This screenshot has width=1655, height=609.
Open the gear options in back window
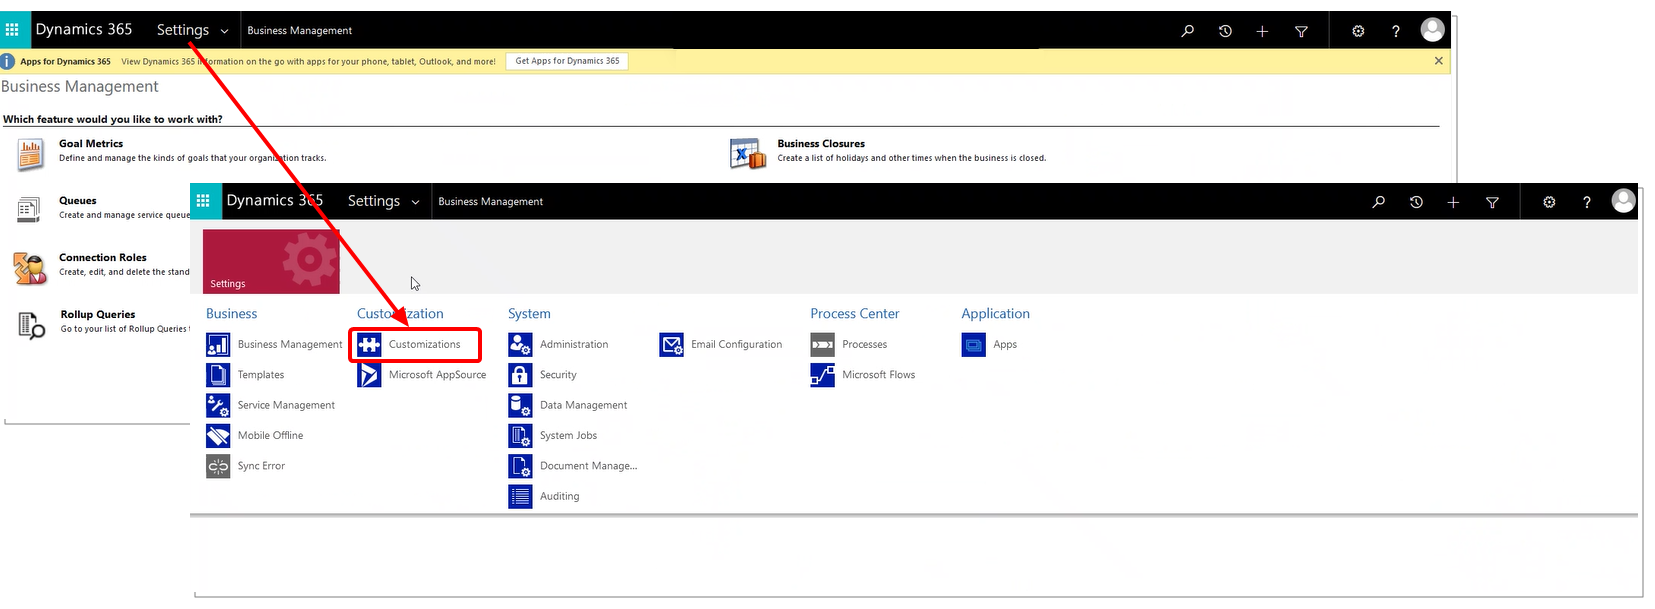[x=1358, y=31]
